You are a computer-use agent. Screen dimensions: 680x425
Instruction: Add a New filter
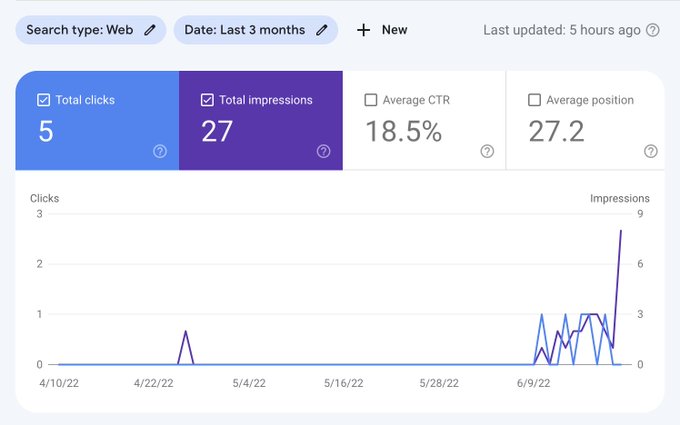[382, 30]
